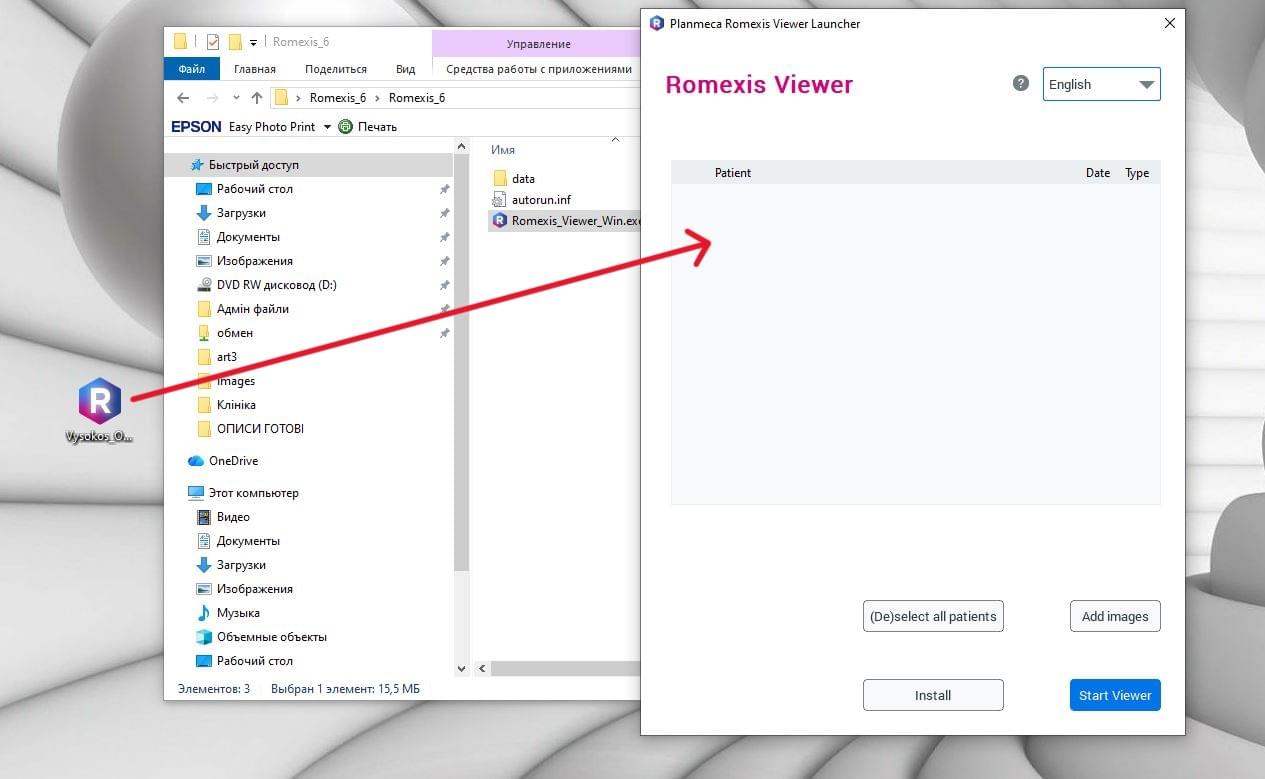
Task: Click the Add images button
Action: (x=1114, y=616)
